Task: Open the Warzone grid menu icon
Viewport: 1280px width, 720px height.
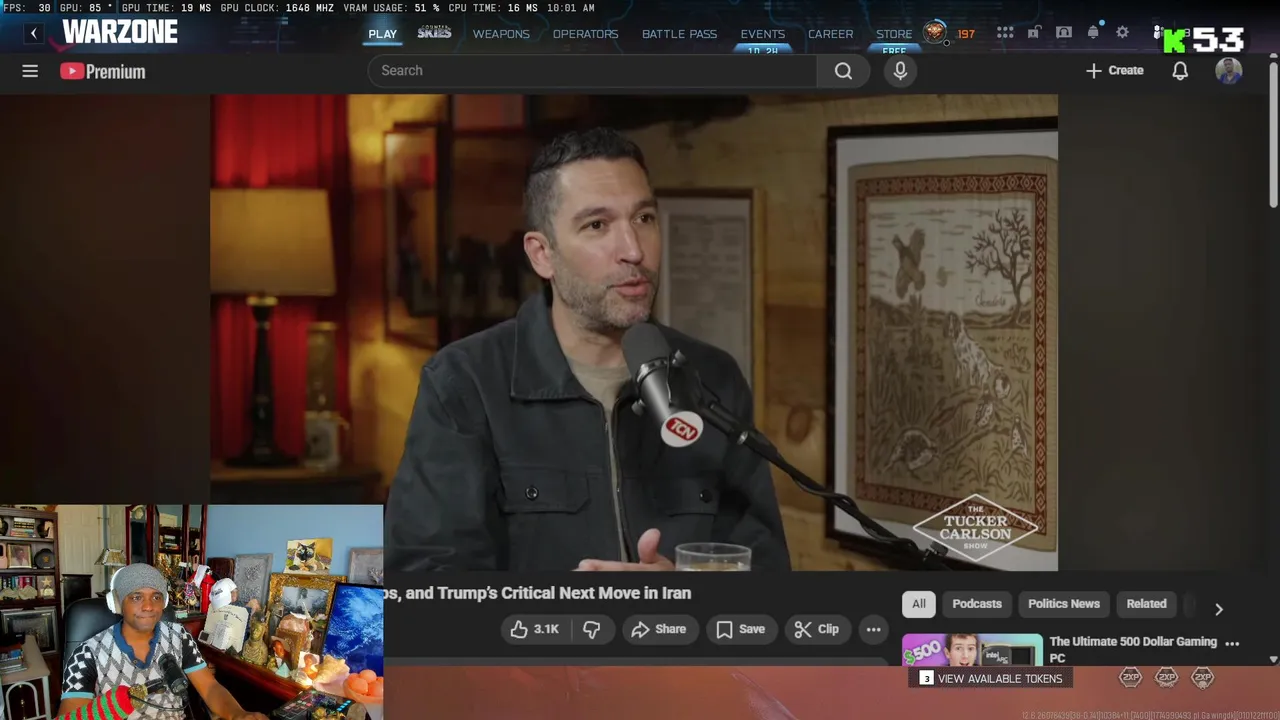Action: [1005, 33]
